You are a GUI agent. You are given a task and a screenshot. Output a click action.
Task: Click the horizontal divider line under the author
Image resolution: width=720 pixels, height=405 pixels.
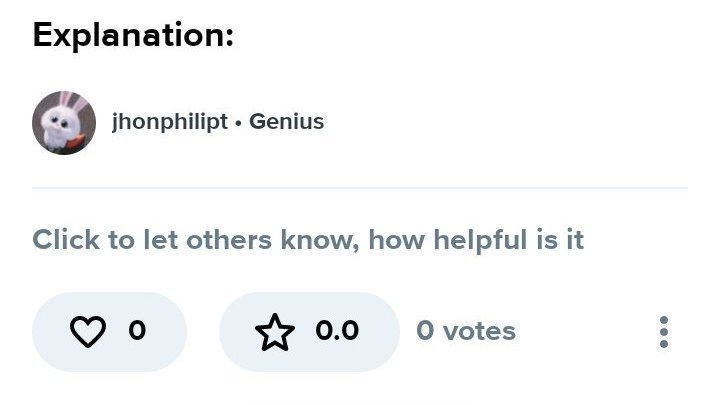pos(360,187)
